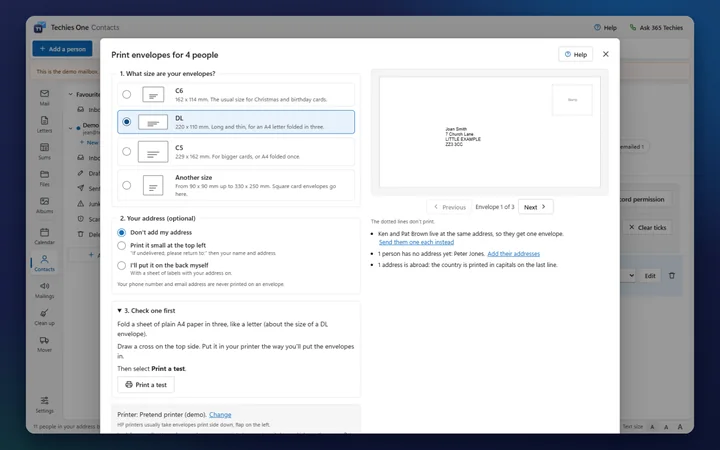720x450 pixels.
Task: Open Files in the left sidebar
Action: tap(44, 178)
